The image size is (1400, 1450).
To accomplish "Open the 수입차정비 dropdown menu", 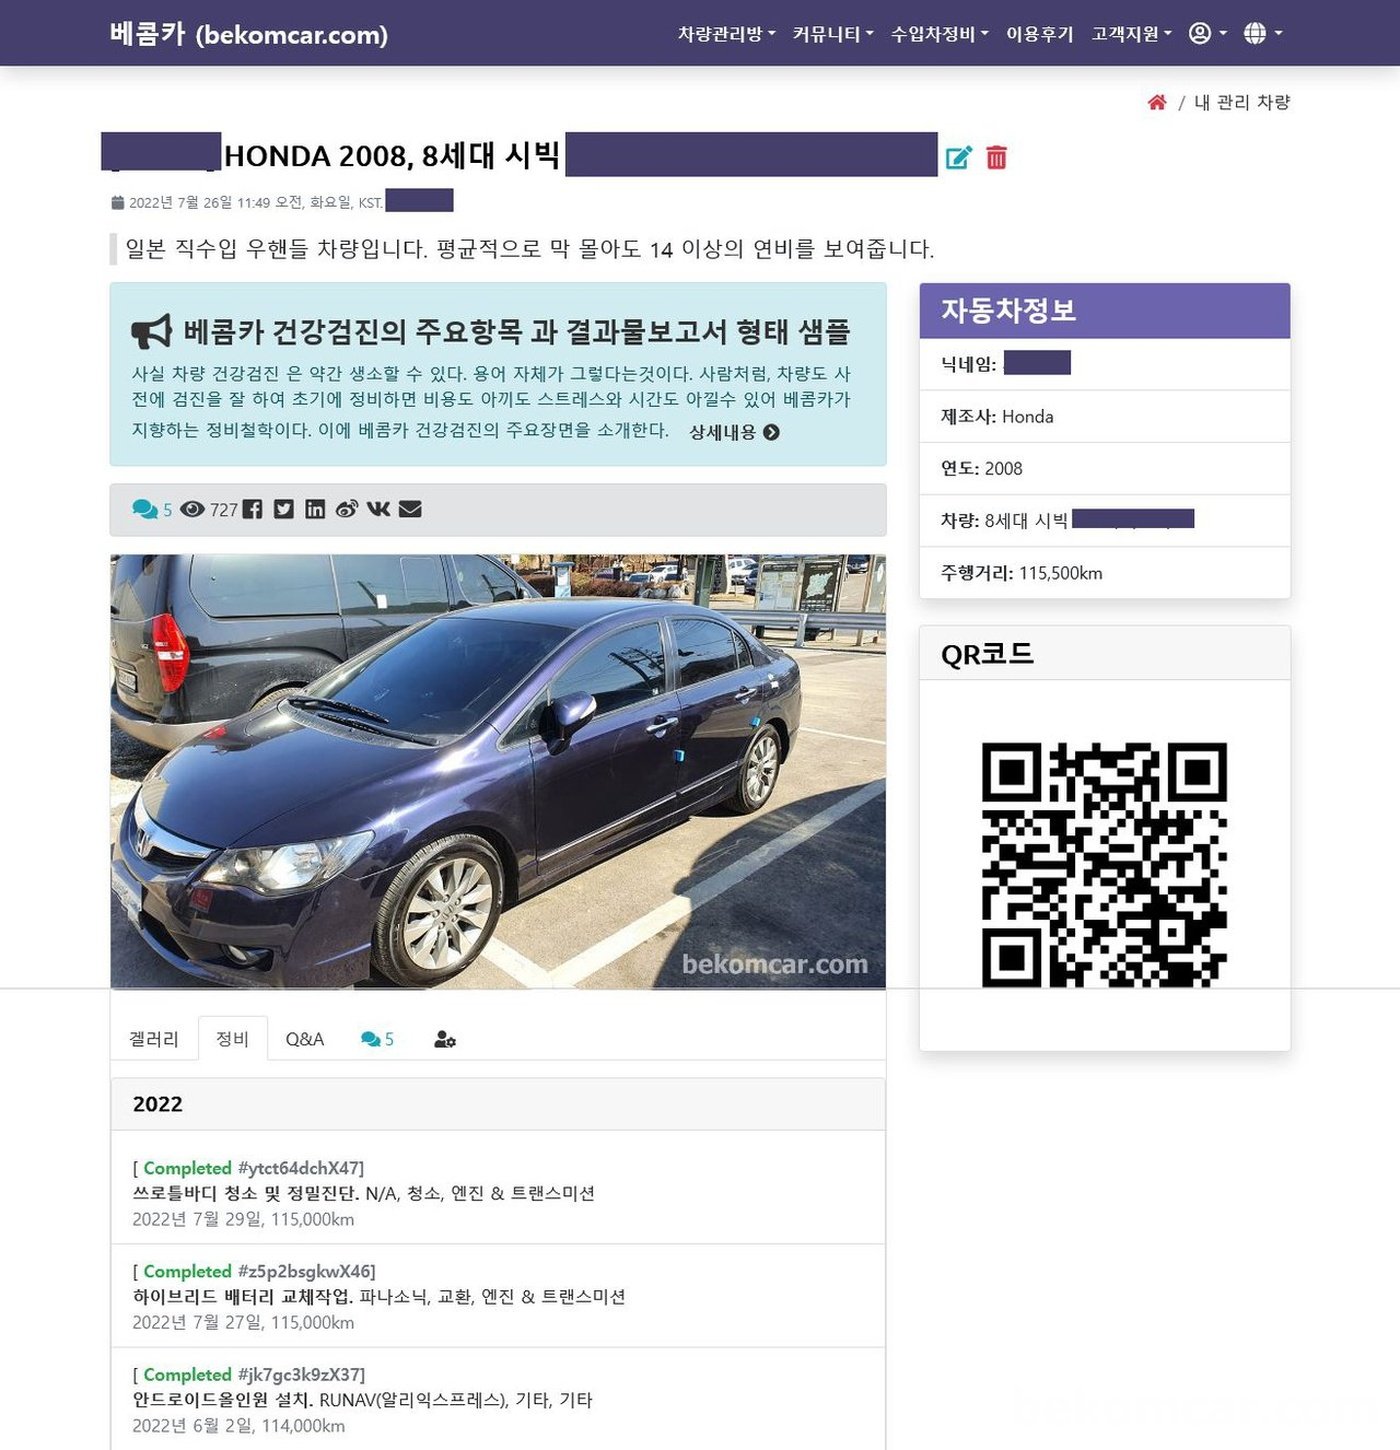I will (x=939, y=34).
